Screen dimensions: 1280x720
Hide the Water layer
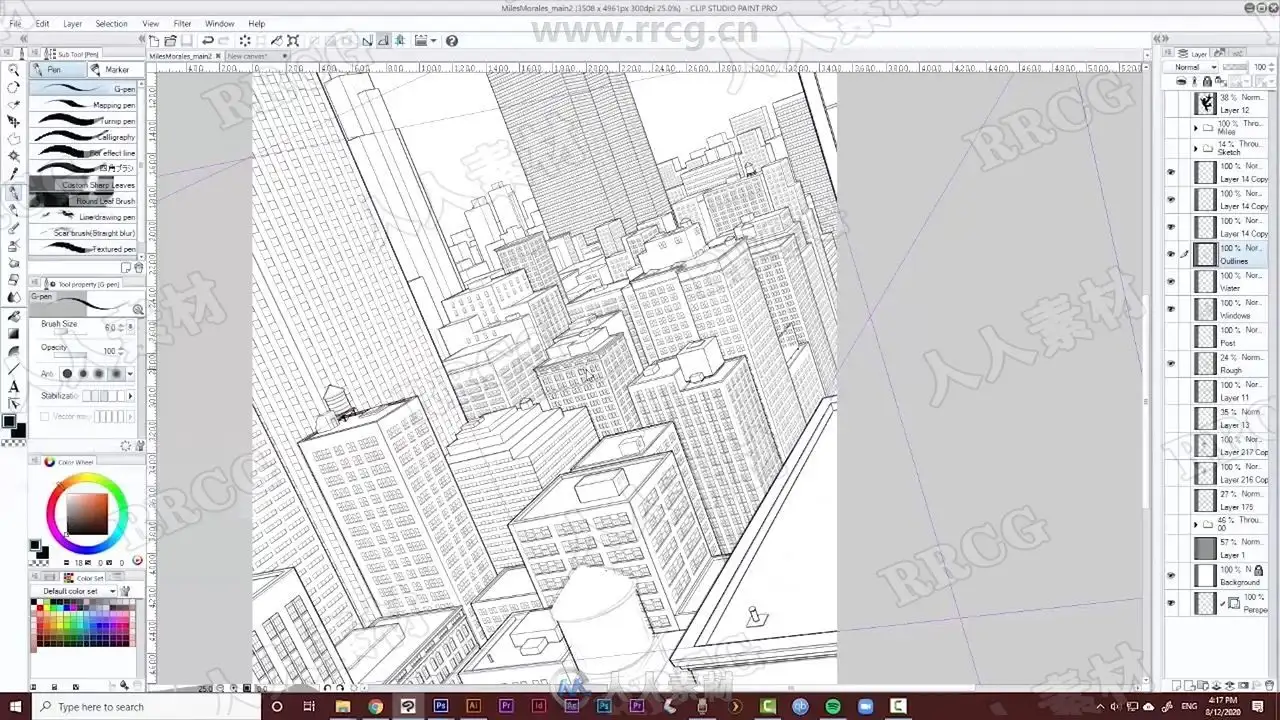point(1171,282)
